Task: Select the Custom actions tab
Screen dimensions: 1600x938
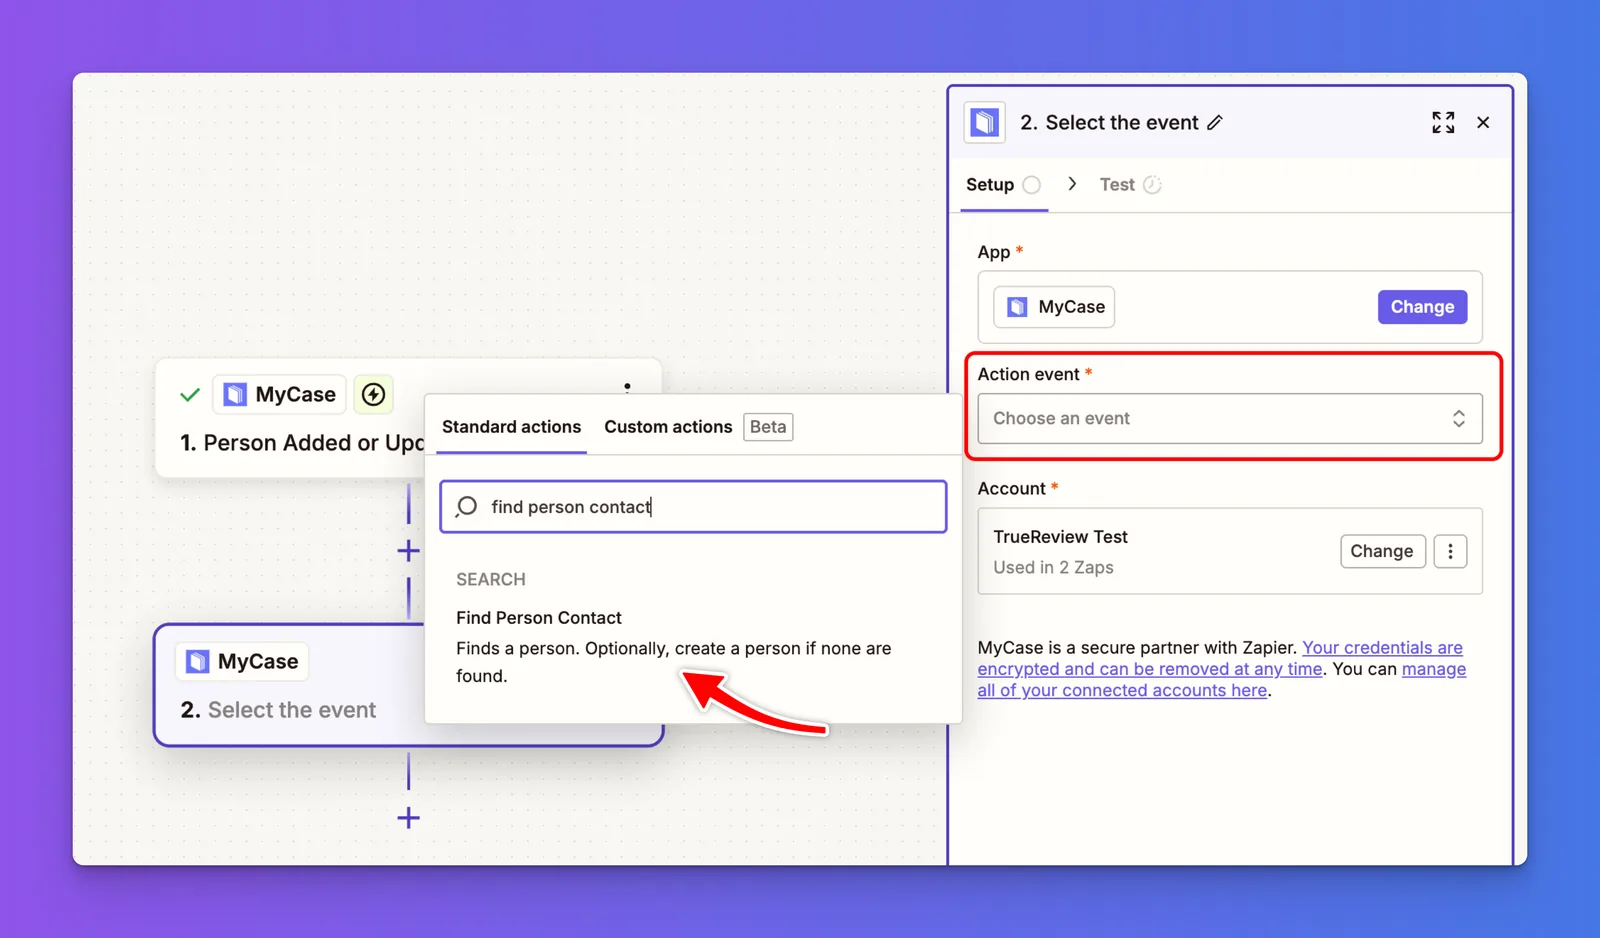Action: 668,427
